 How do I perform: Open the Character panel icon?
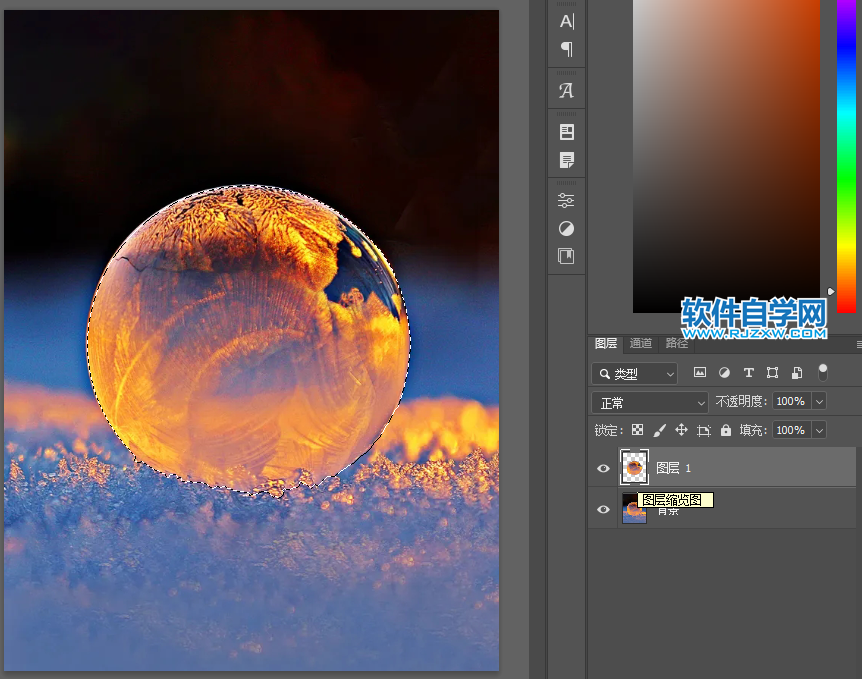click(x=567, y=21)
